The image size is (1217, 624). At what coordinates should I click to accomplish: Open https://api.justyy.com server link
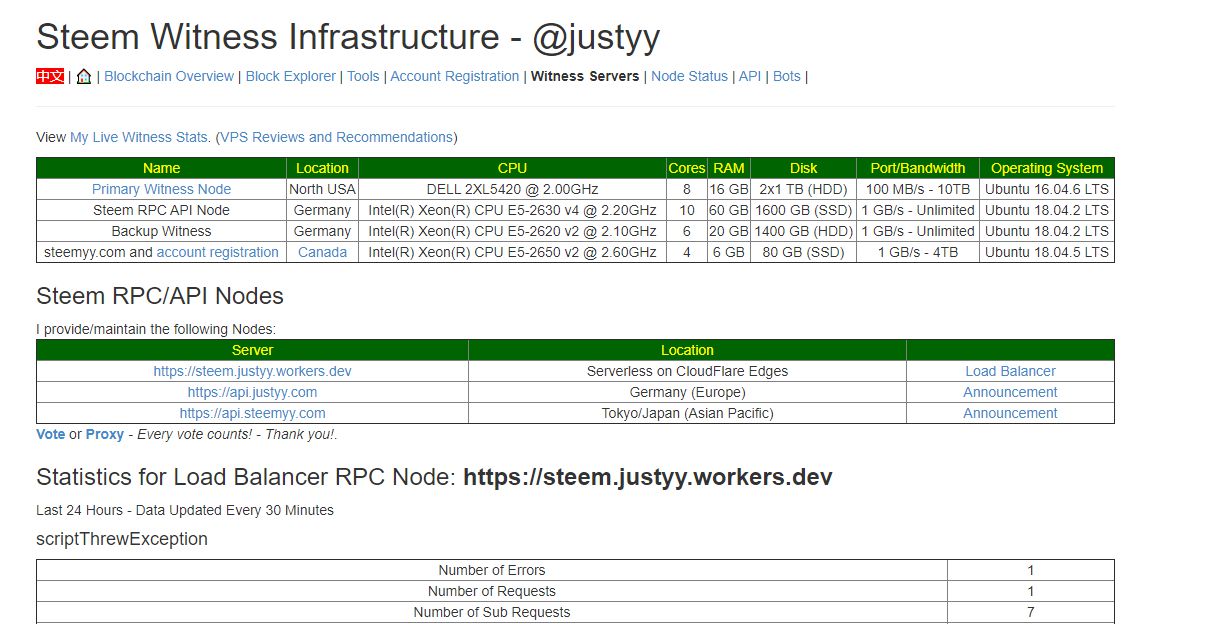click(252, 392)
